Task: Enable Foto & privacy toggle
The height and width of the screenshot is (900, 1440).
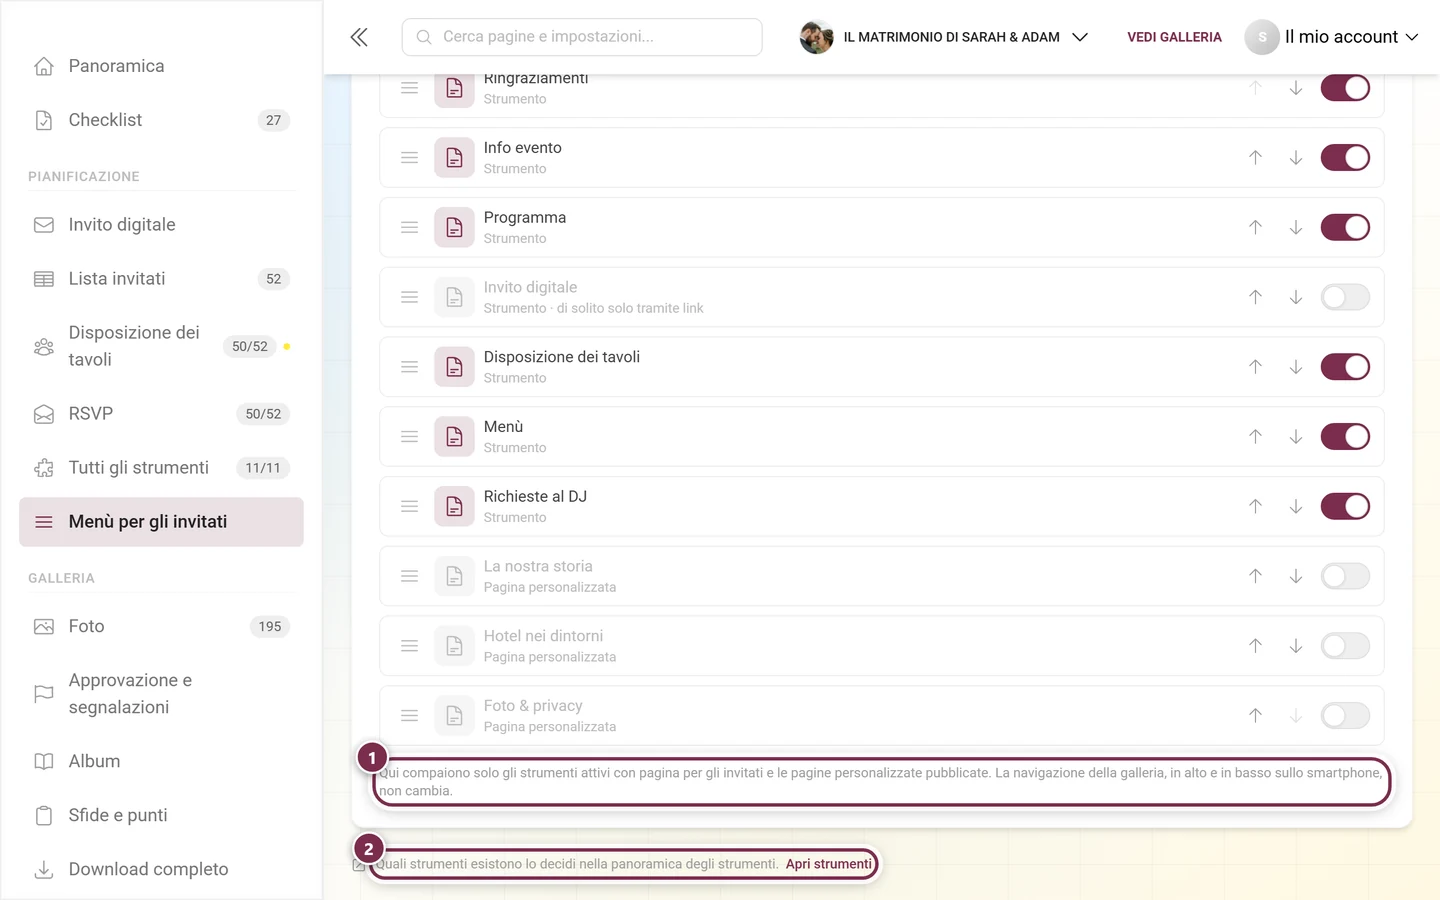Action: 1345,716
